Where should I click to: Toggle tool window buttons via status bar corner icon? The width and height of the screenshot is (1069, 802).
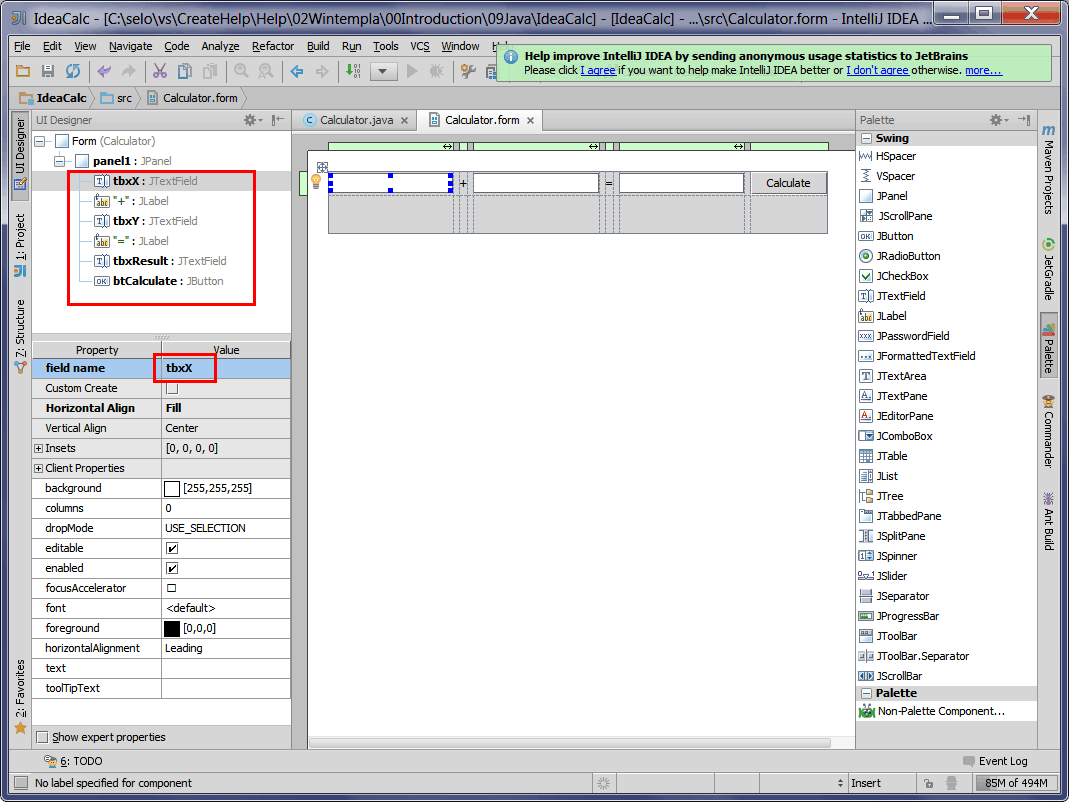[x=22, y=783]
